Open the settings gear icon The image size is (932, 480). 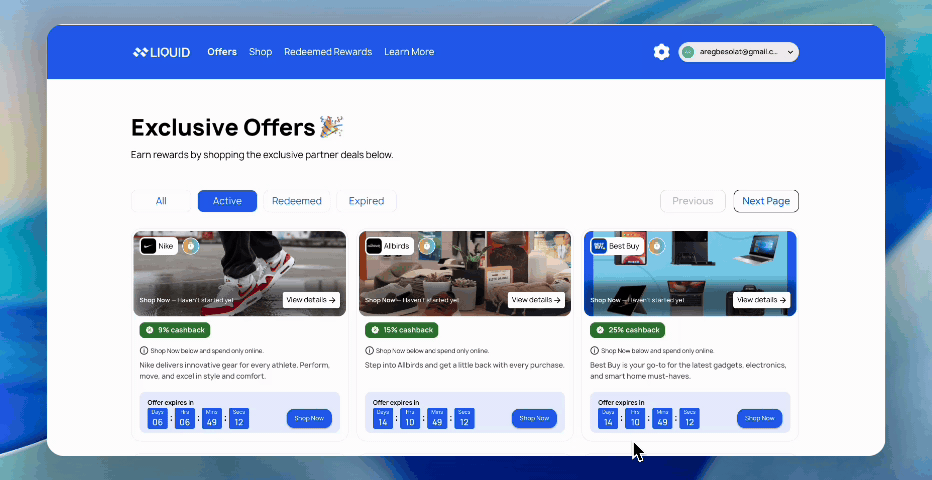[x=661, y=52]
